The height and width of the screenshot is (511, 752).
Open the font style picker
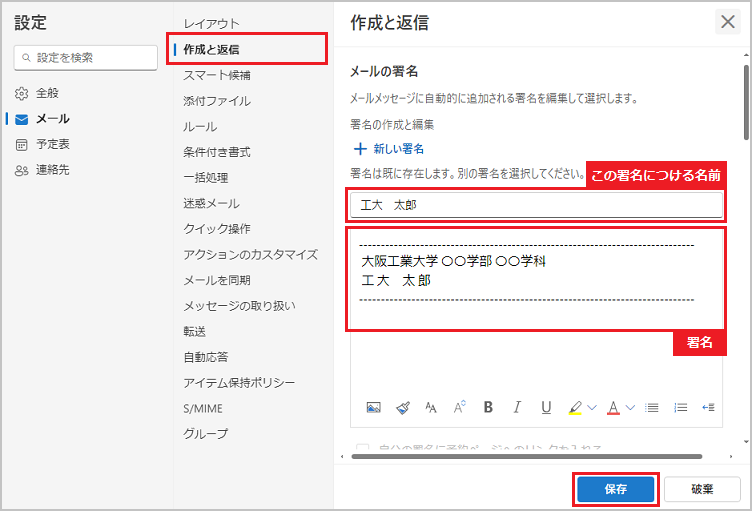click(x=431, y=407)
